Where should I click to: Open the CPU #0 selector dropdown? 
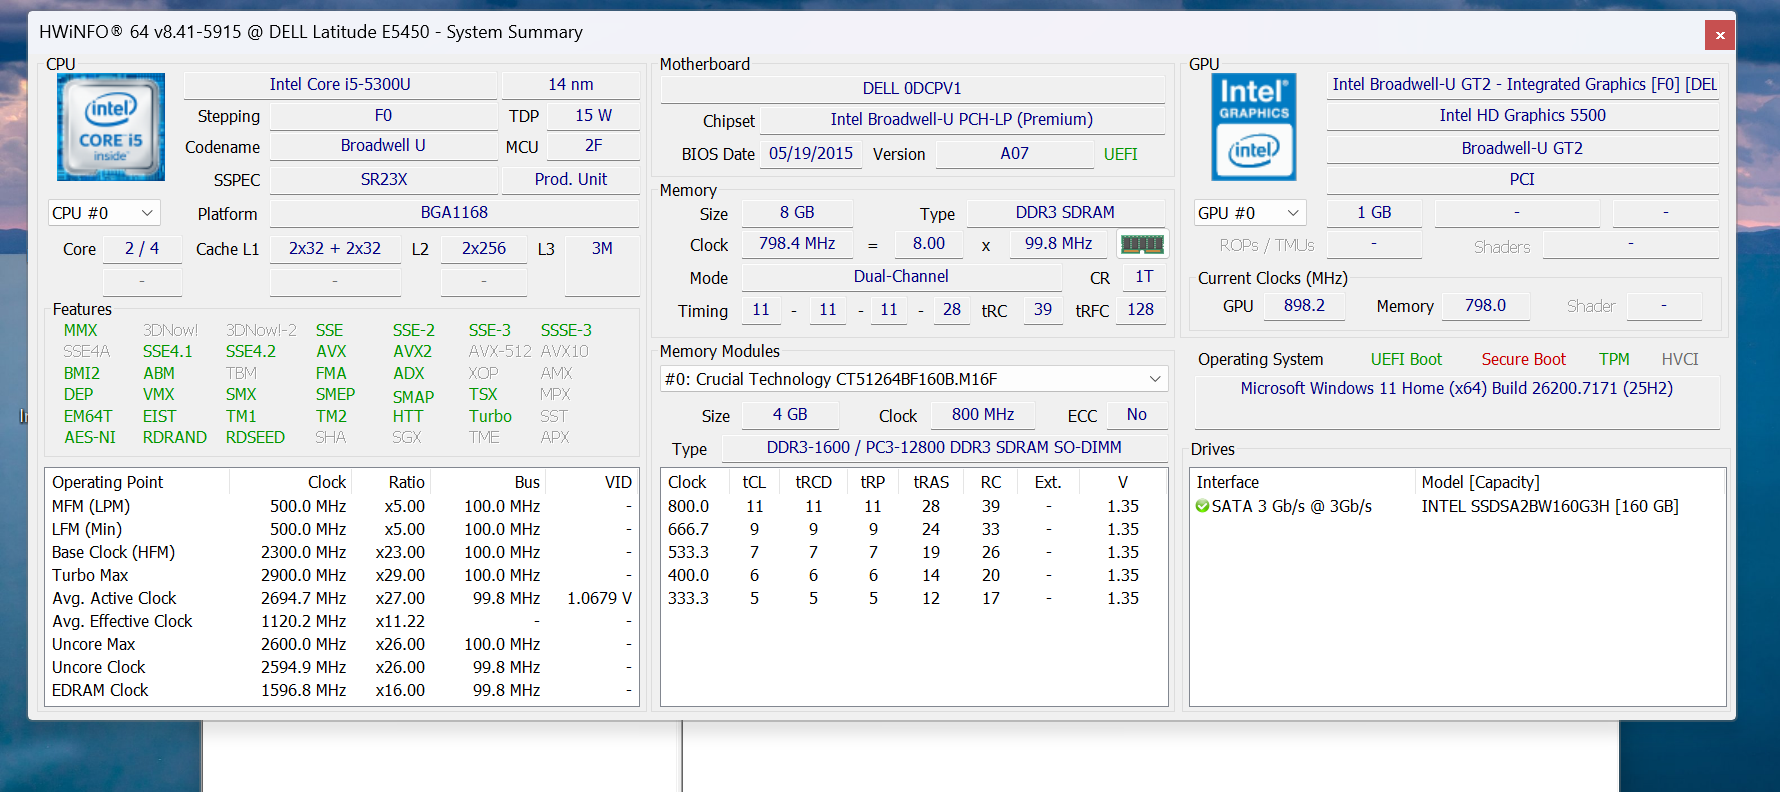coord(104,213)
